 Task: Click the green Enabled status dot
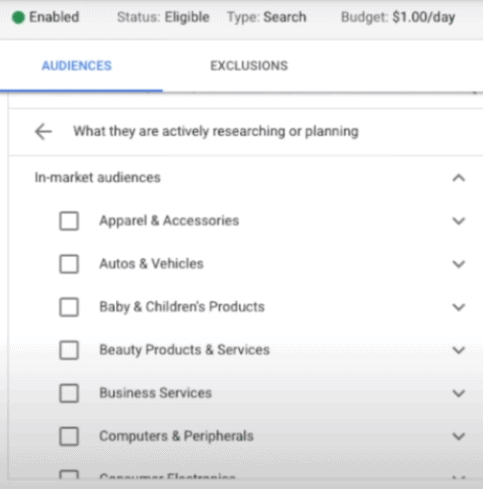click(18, 17)
